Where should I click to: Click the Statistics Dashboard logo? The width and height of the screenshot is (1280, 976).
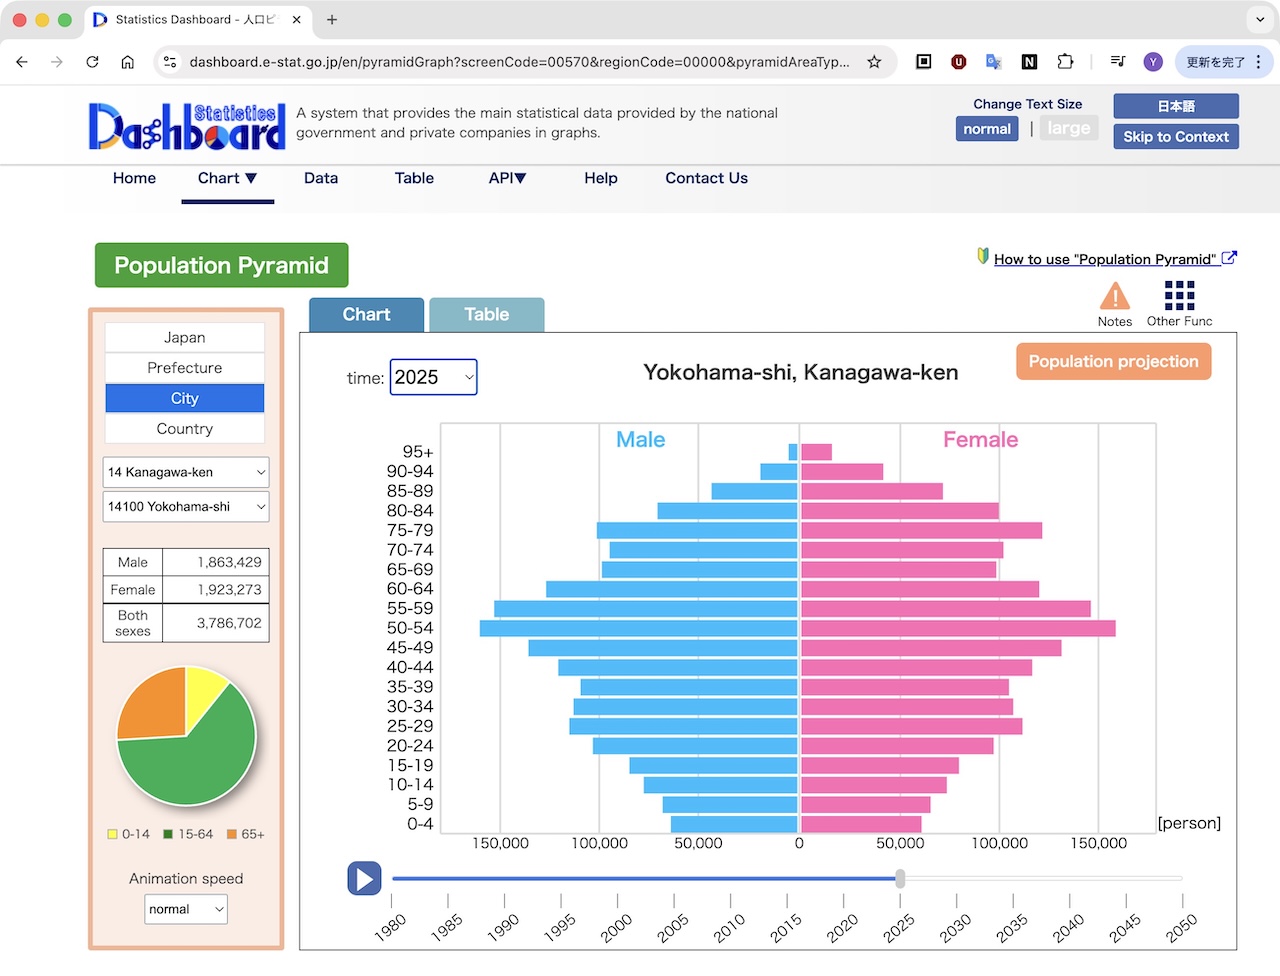pos(187,126)
